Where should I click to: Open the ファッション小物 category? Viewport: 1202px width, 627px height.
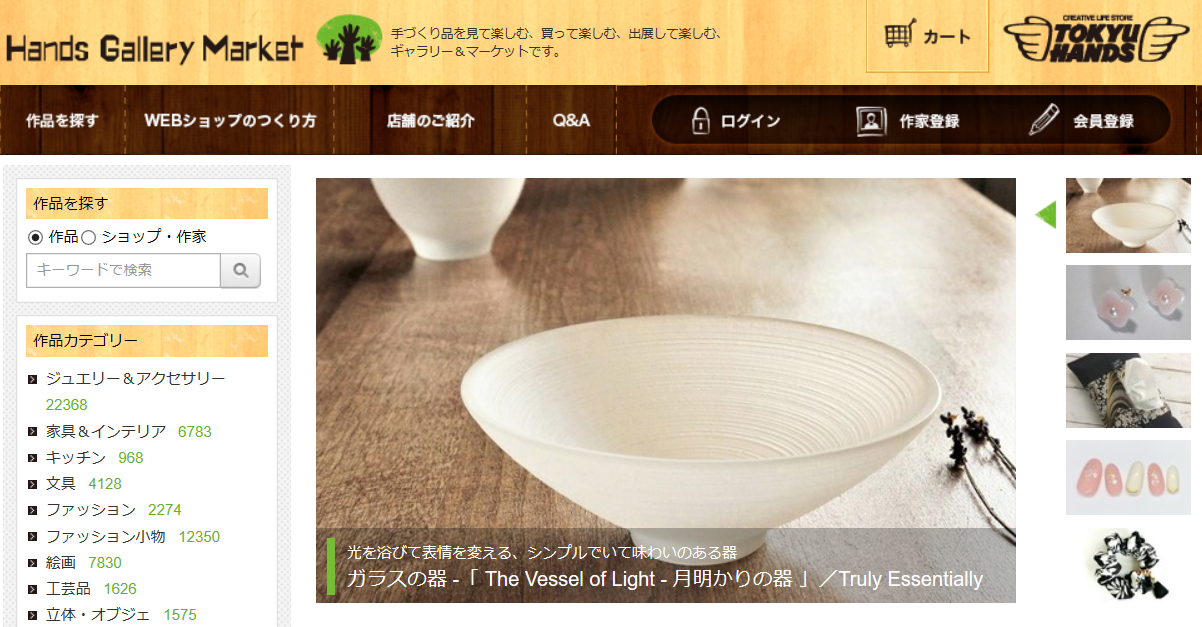106,536
